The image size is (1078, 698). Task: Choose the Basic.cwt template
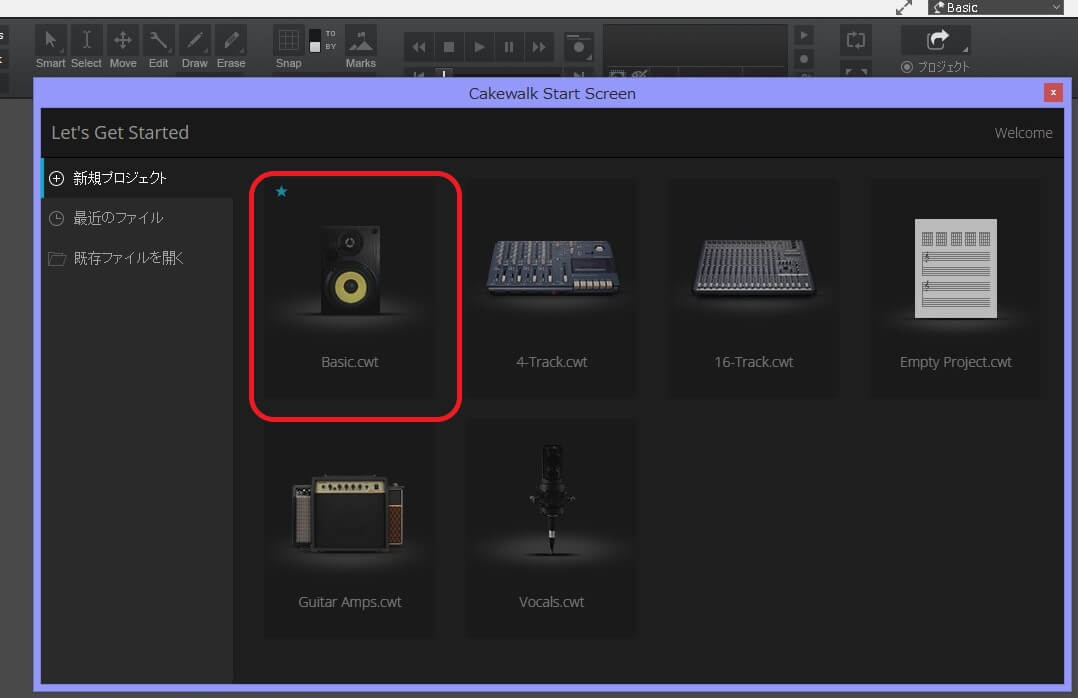pyautogui.click(x=349, y=288)
